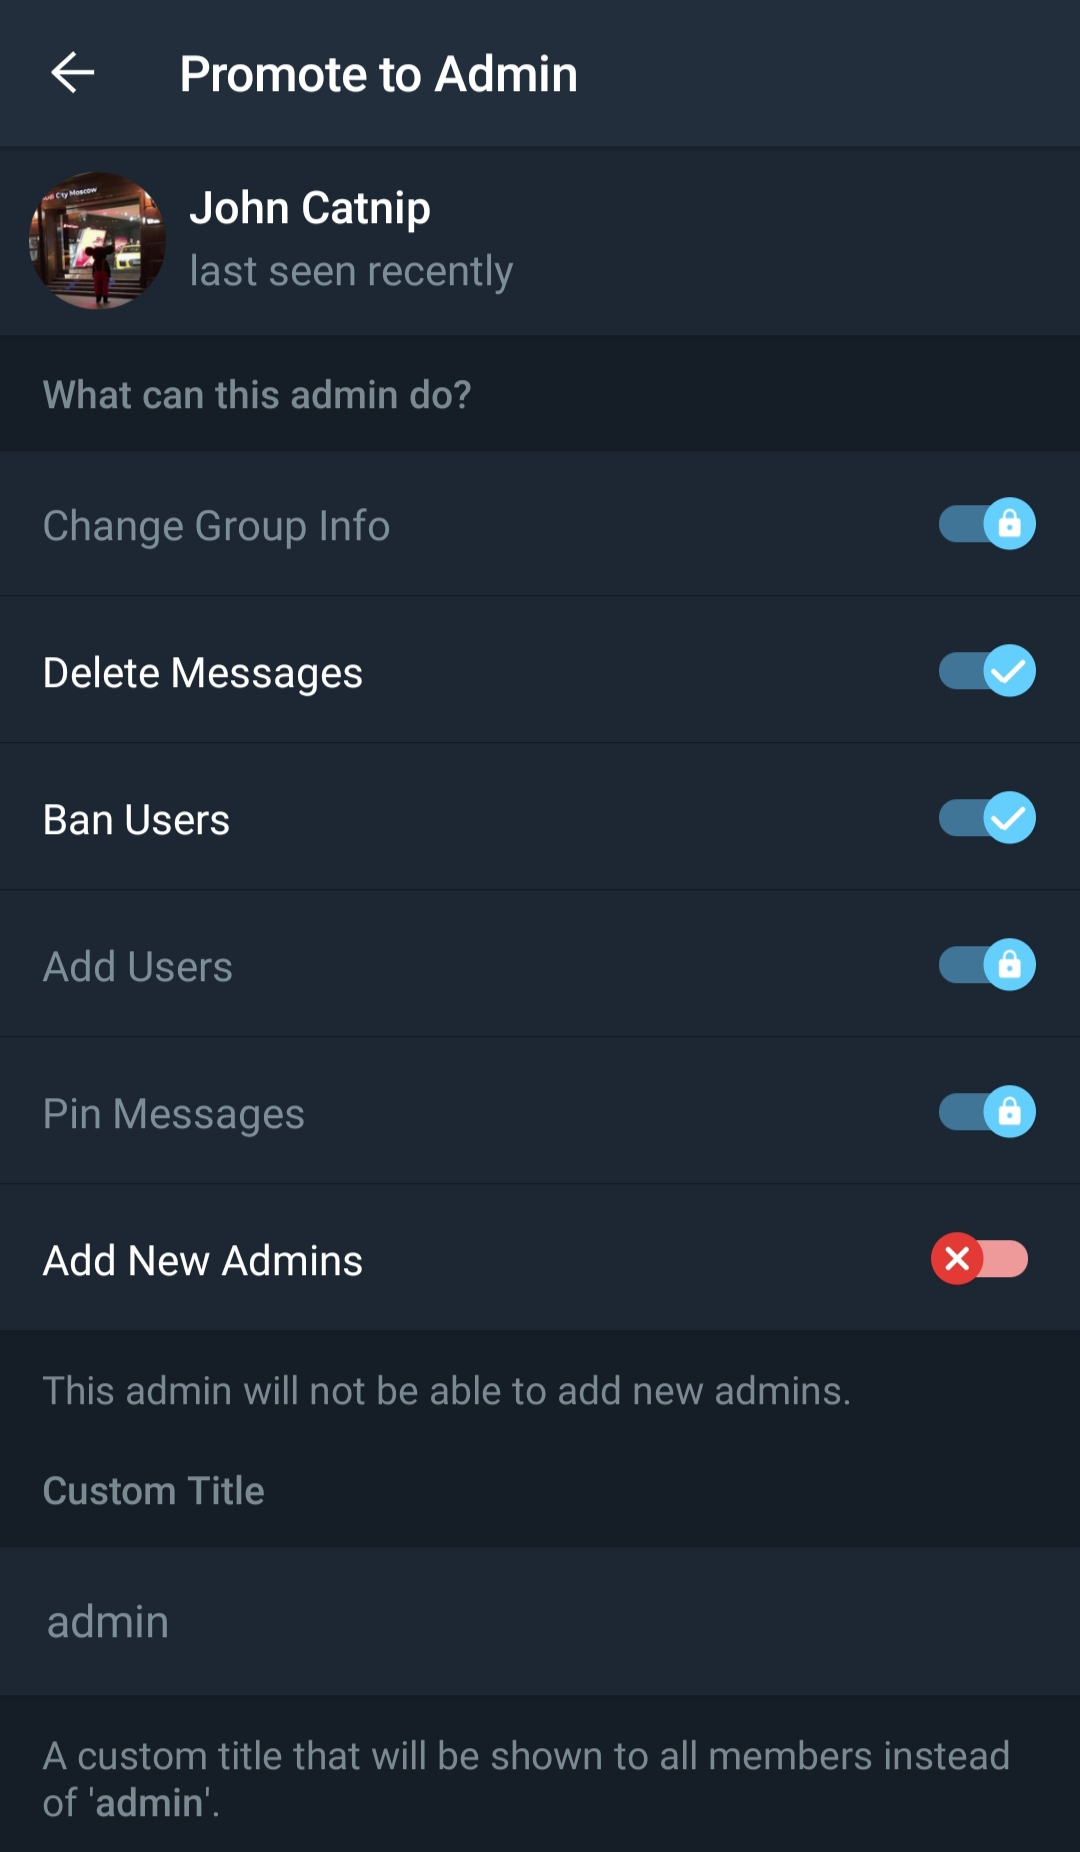Tap the Pin Messages permission label

tap(174, 1114)
